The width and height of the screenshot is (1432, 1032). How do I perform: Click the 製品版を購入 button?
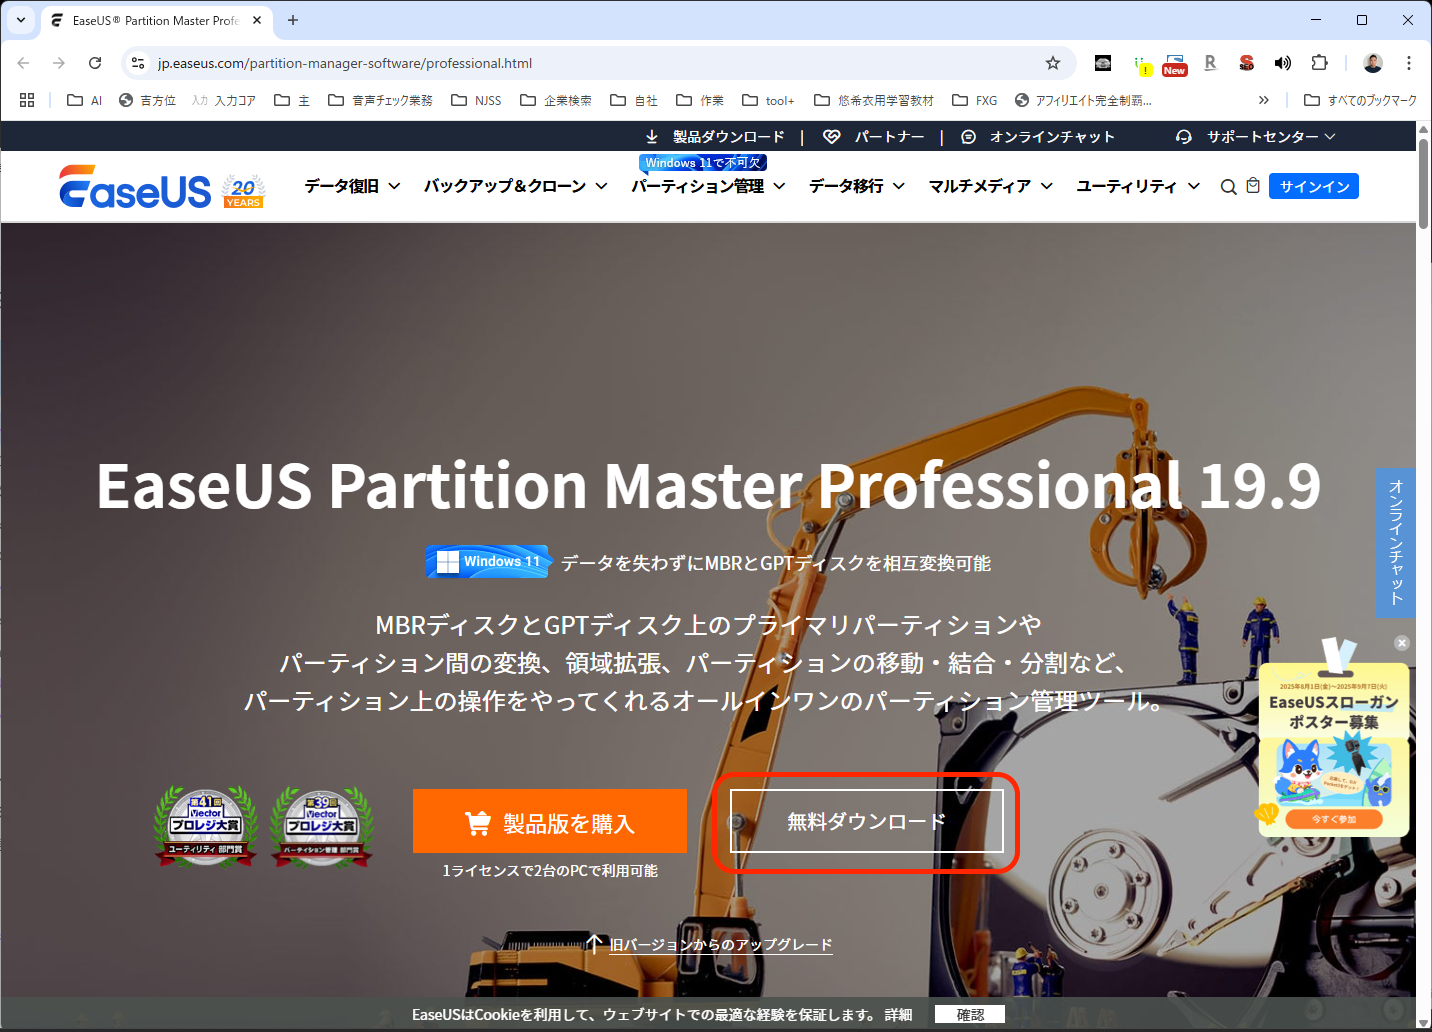(550, 822)
